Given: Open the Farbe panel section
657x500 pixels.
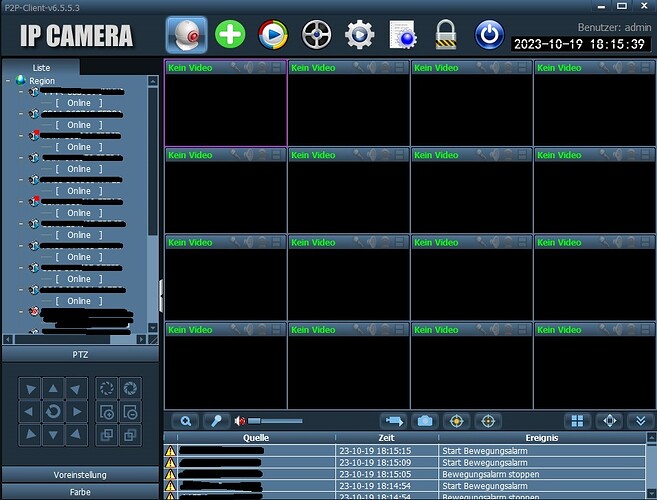Looking at the screenshot, I should point(80,492).
